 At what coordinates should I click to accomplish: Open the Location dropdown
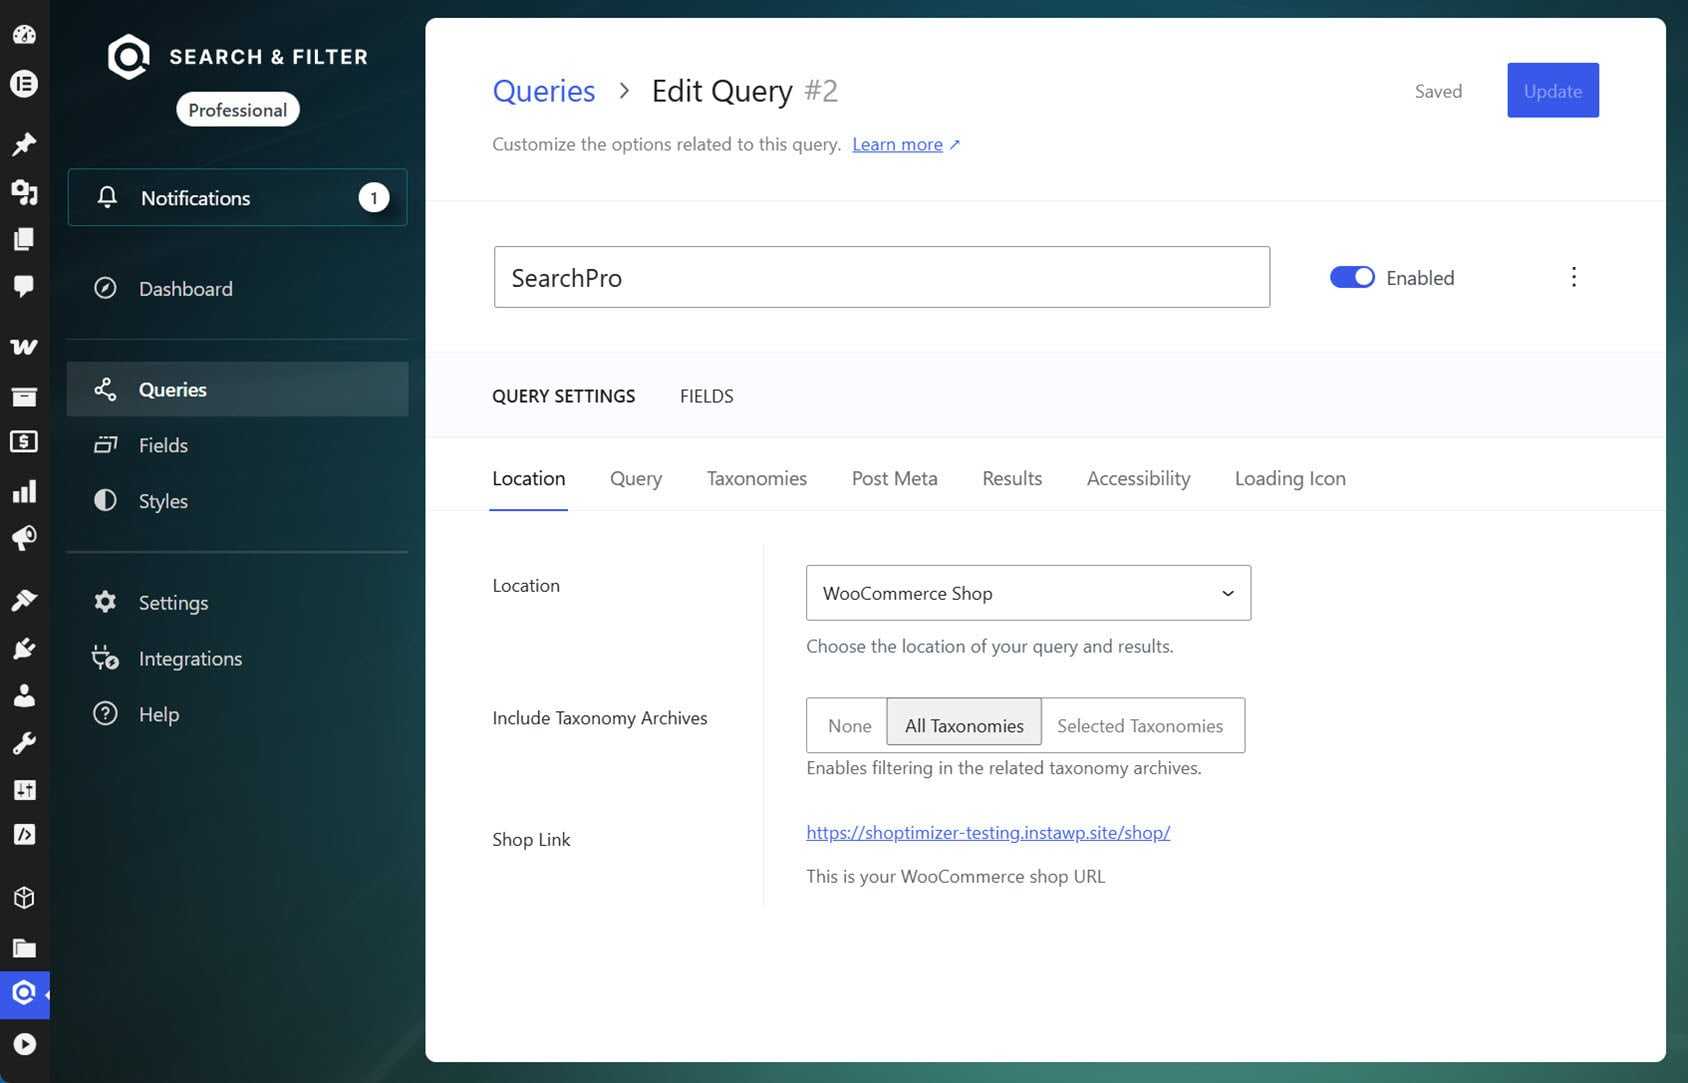[x=1028, y=593]
